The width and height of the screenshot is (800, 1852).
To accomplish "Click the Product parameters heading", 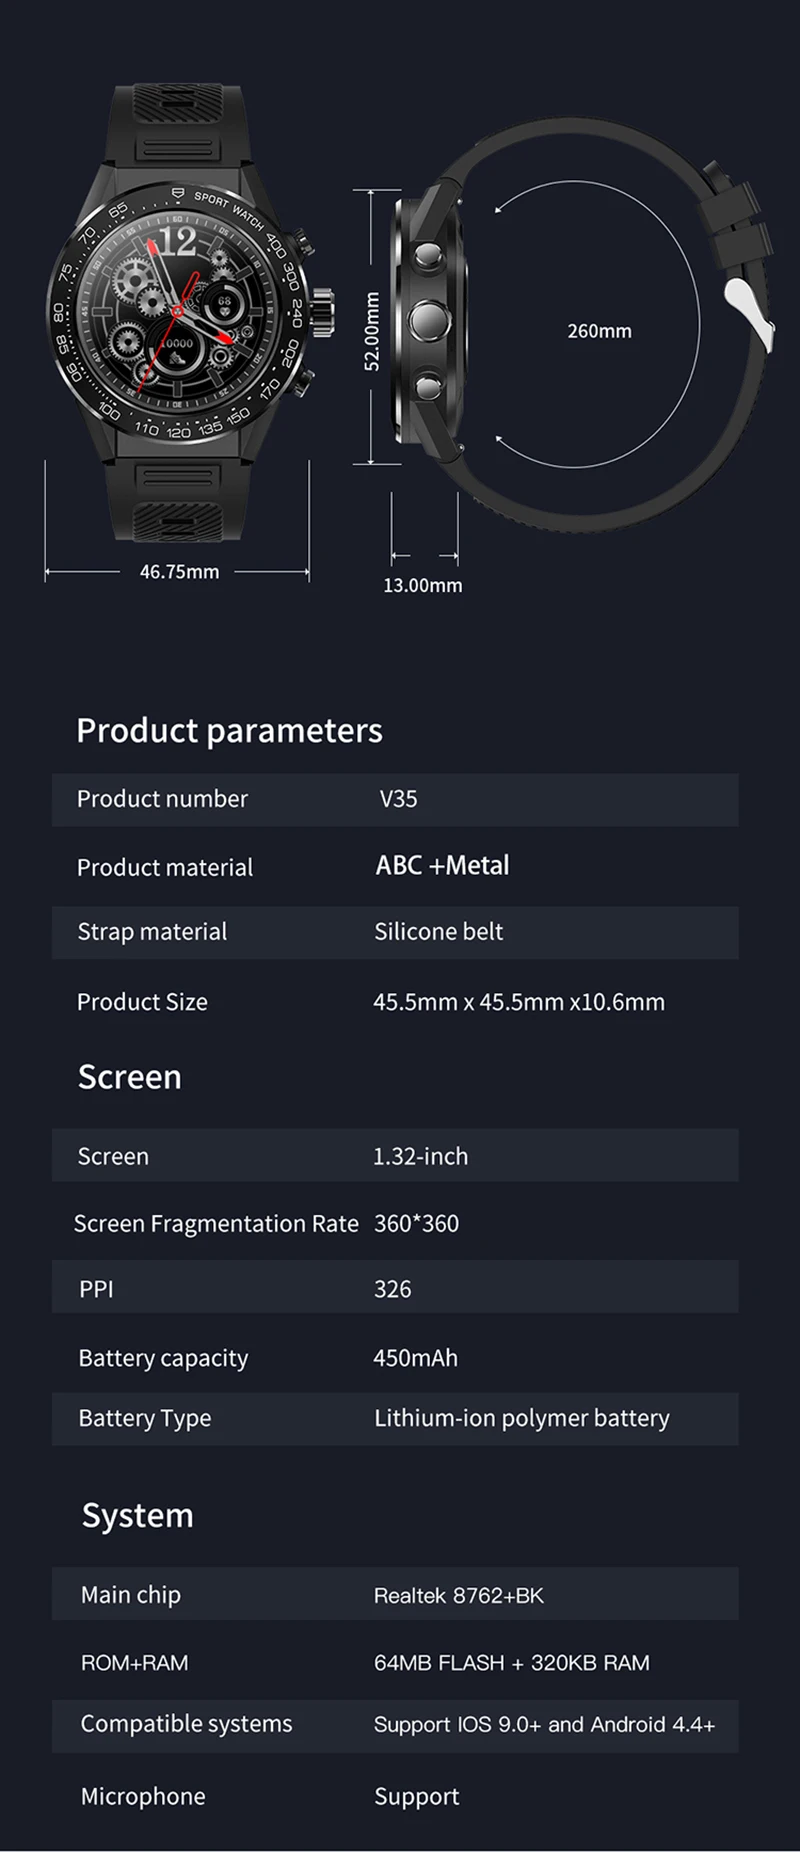I will click(x=229, y=731).
